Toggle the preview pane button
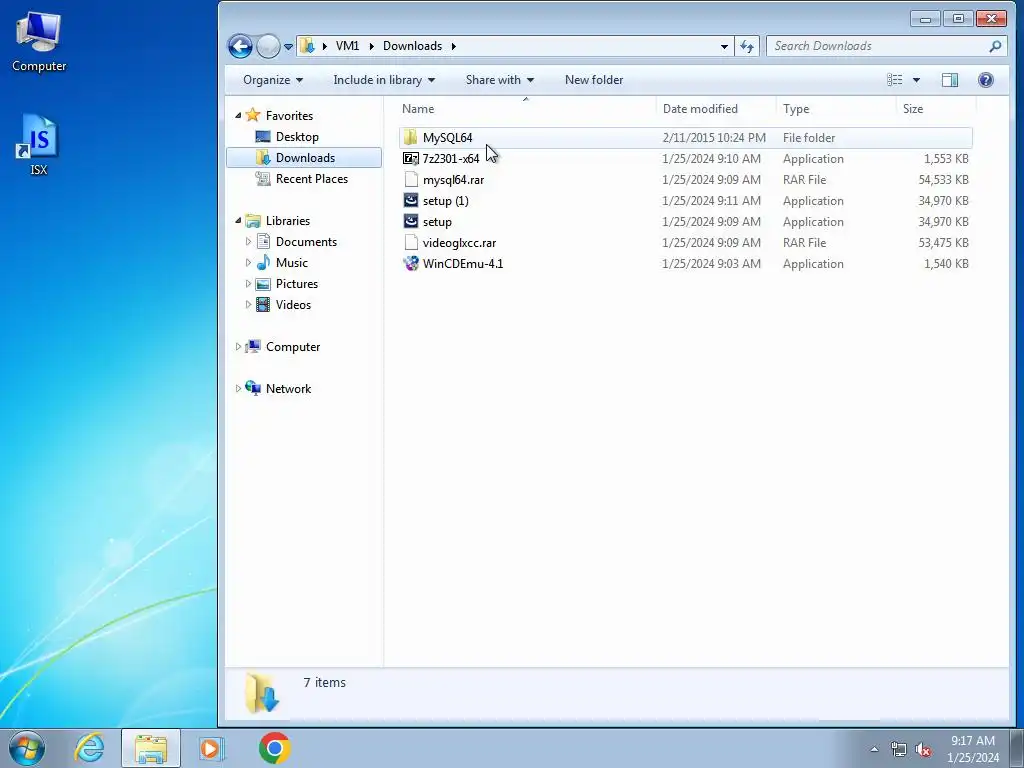The image size is (1024, 768). click(950, 80)
